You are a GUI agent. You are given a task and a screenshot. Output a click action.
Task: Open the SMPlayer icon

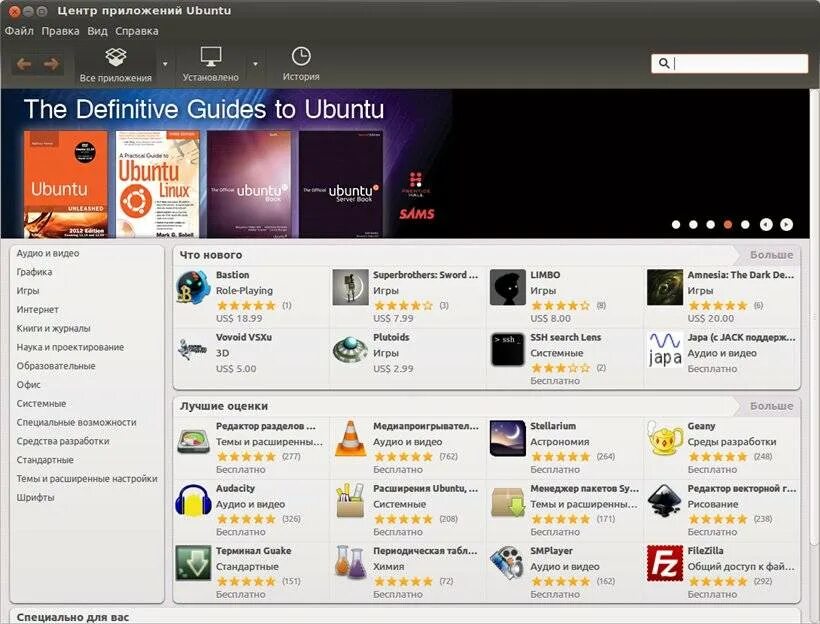508,563
